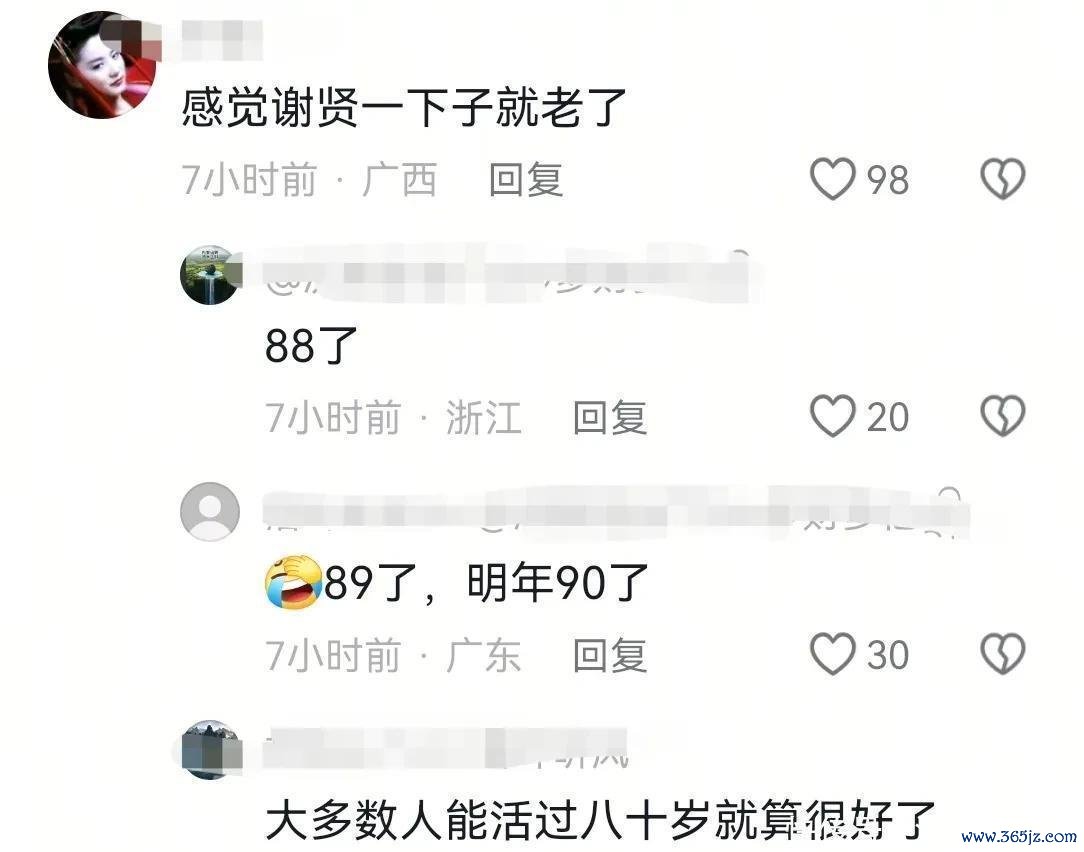The height and width of the screenshot is (852, 1084).
Task: Select the comment text 感觉谢贤一下子就老了
Action: tap(404, 108)
